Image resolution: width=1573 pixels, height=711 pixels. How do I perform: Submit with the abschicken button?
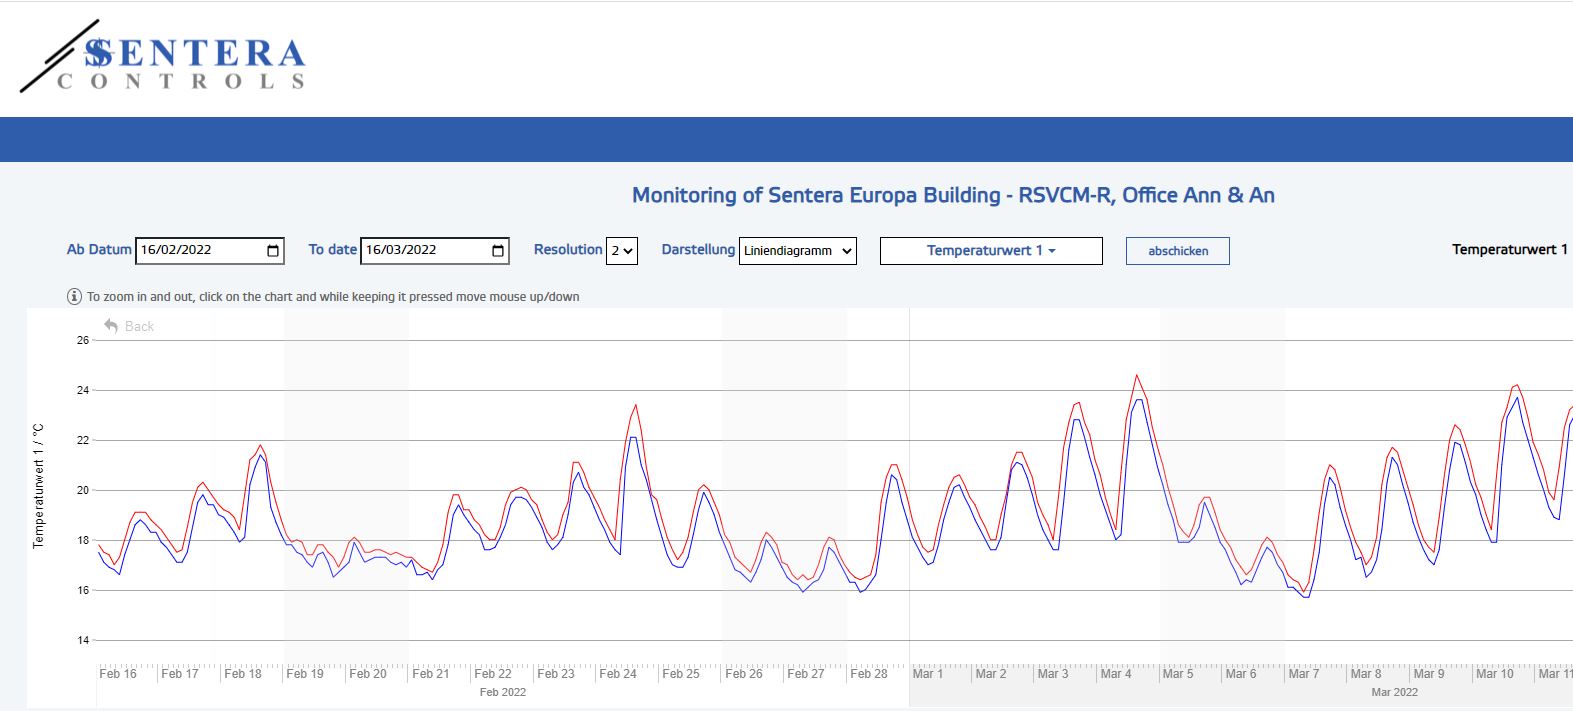[1178, 251]
